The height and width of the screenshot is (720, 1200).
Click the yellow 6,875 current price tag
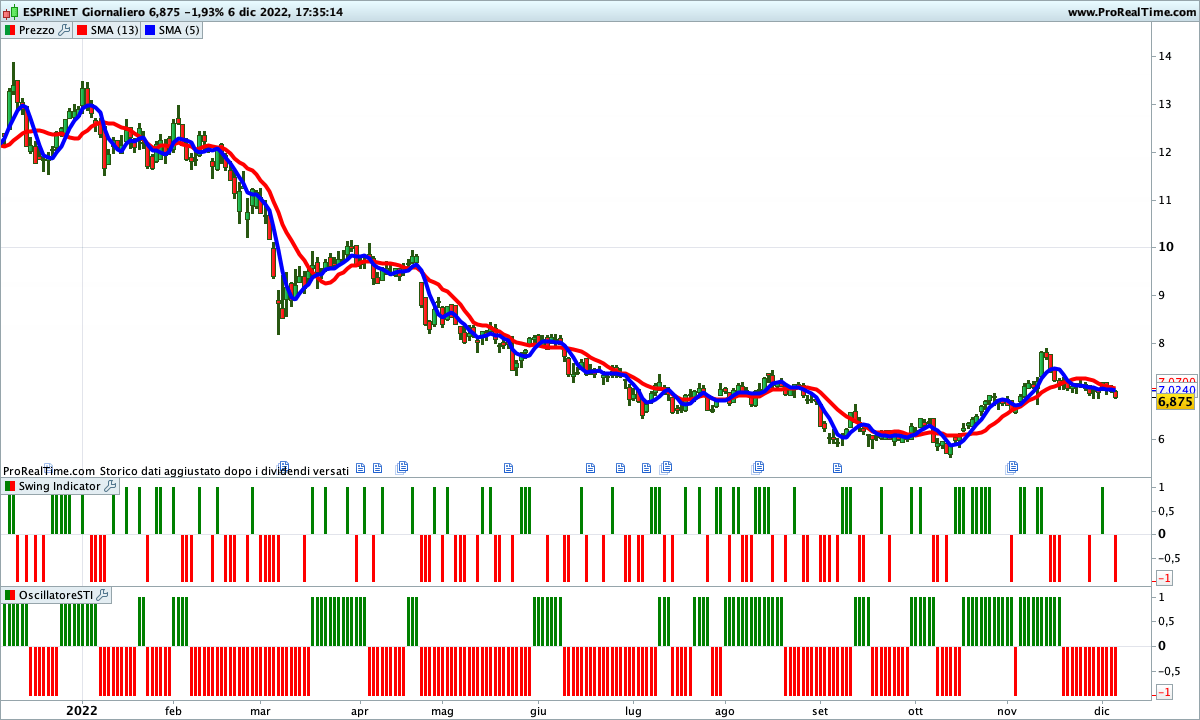pos(1174,402)
